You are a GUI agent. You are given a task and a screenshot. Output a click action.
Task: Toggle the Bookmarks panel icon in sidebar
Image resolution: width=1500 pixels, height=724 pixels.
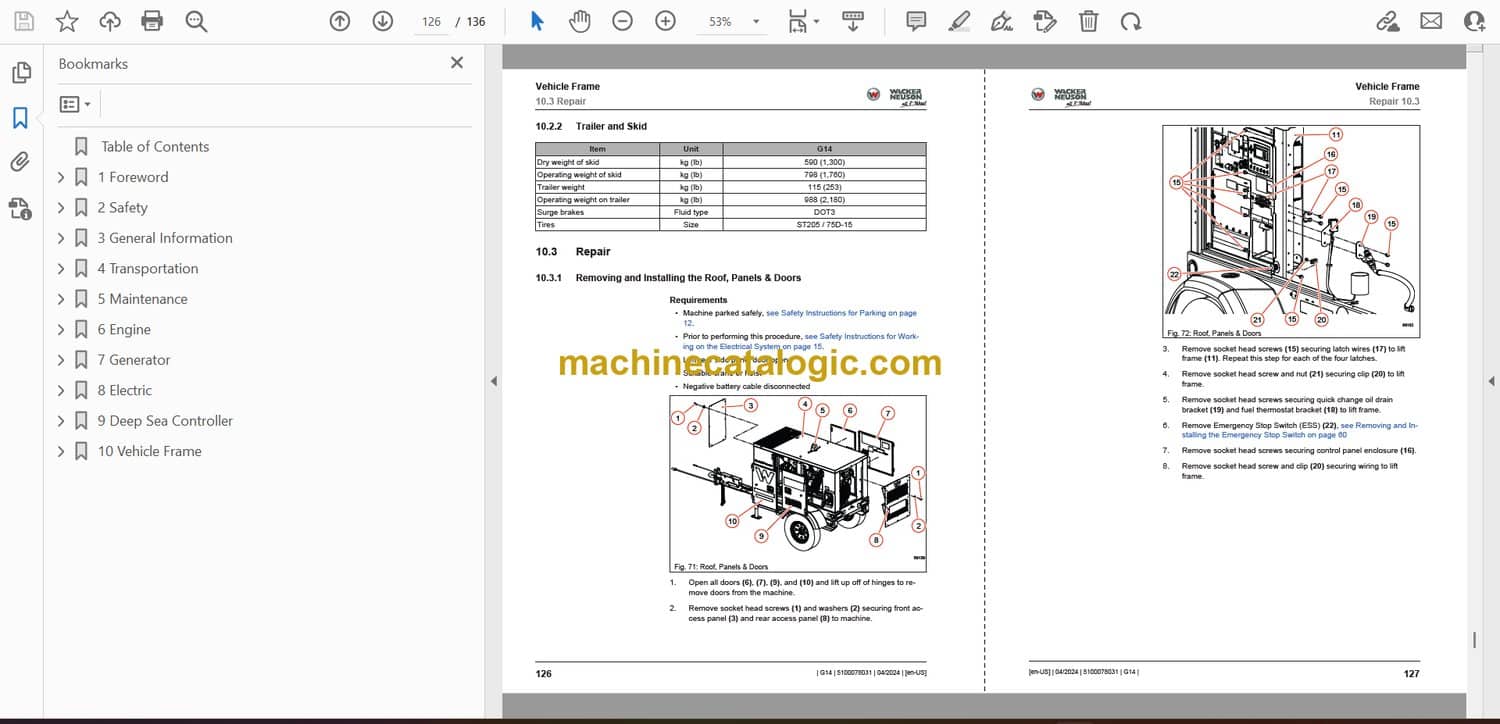(x=20, y=118)
